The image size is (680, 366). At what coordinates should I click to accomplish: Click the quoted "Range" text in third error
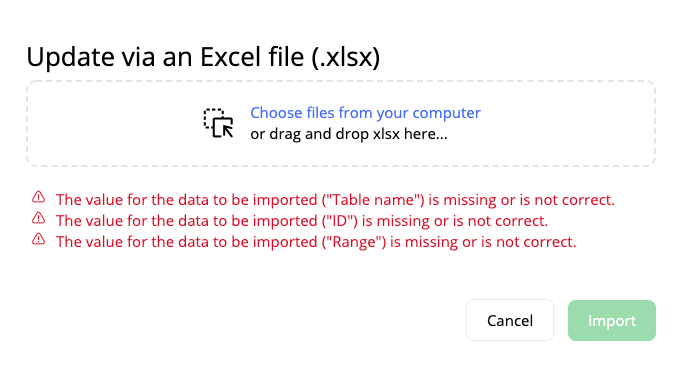pos(354,242)
